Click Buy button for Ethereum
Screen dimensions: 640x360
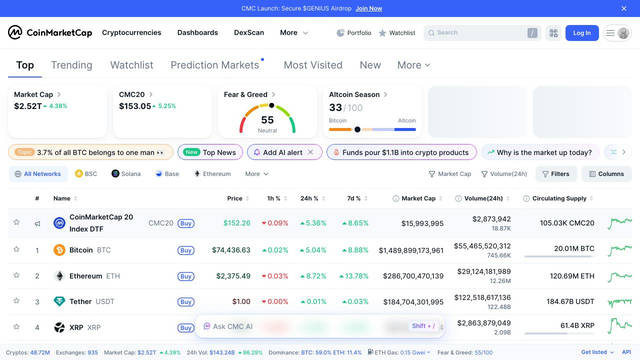[186, 276]
